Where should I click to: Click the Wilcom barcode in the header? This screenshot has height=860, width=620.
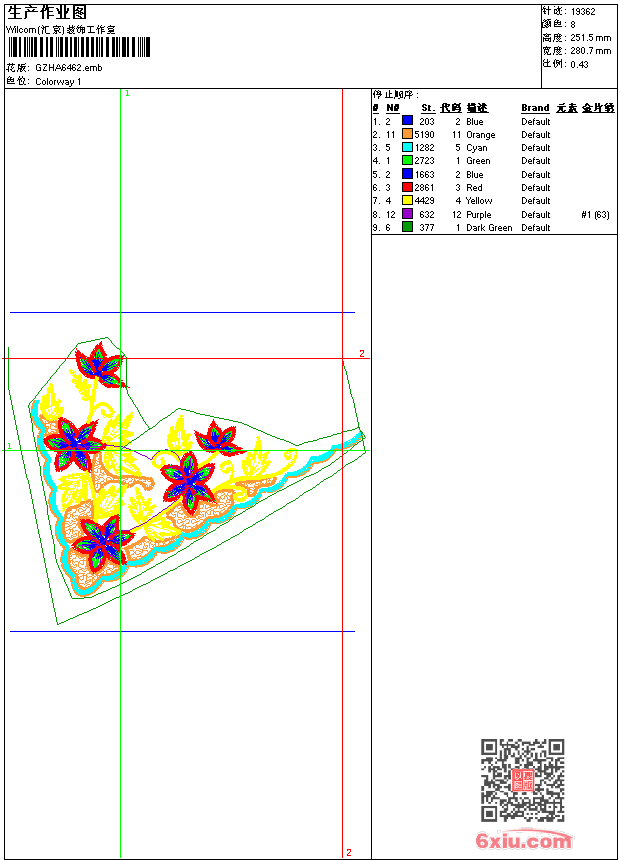(x=79, y=47)
